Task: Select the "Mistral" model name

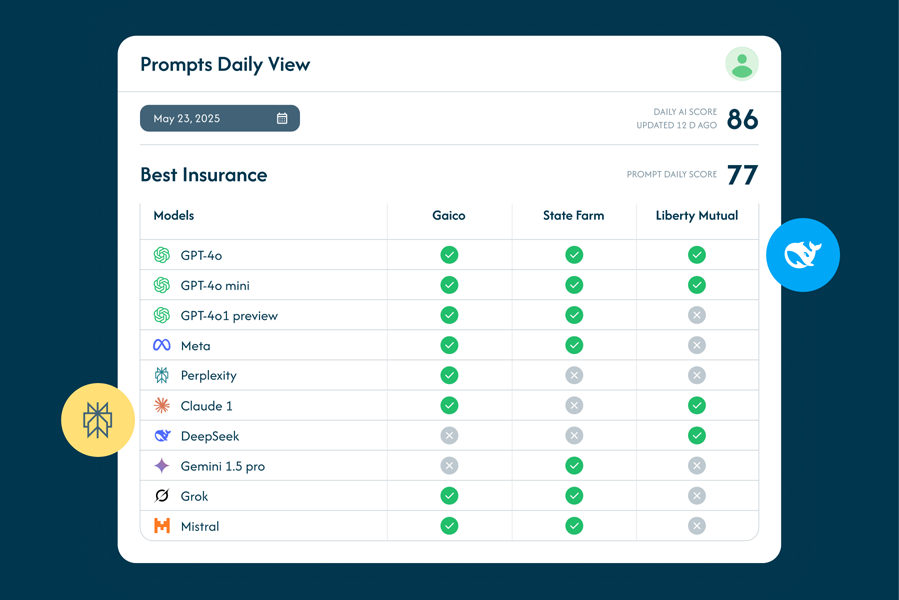Action: point(200,527)
